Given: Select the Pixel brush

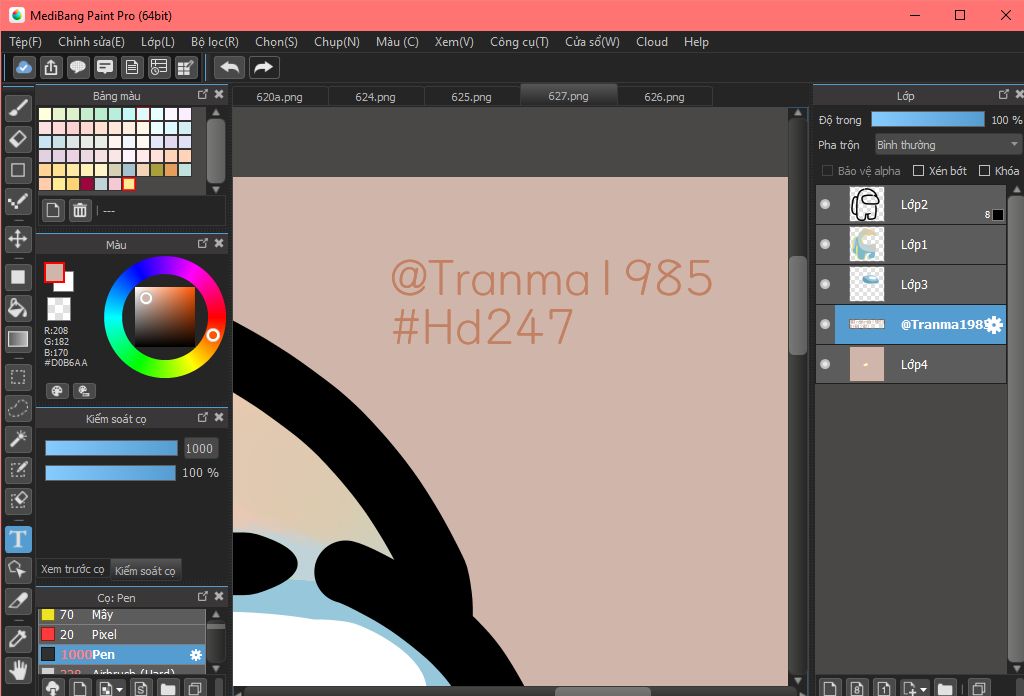Looking at the screenshot, I should click(x=123, y=635).
